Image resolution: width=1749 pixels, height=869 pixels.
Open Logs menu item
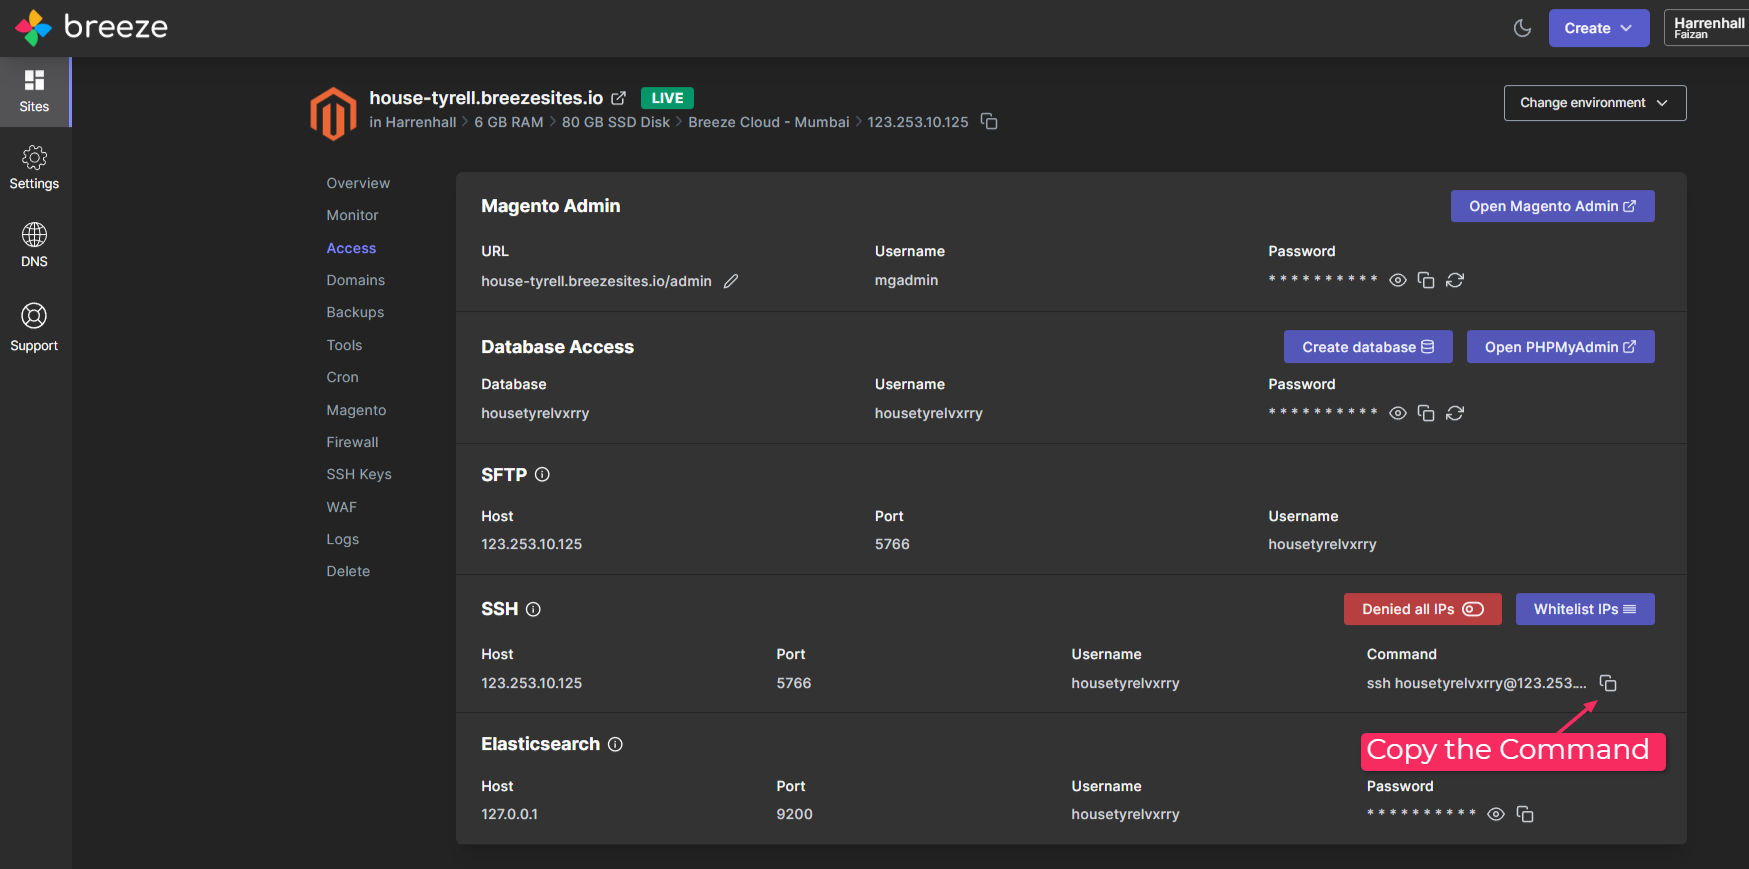click(342, 539)
